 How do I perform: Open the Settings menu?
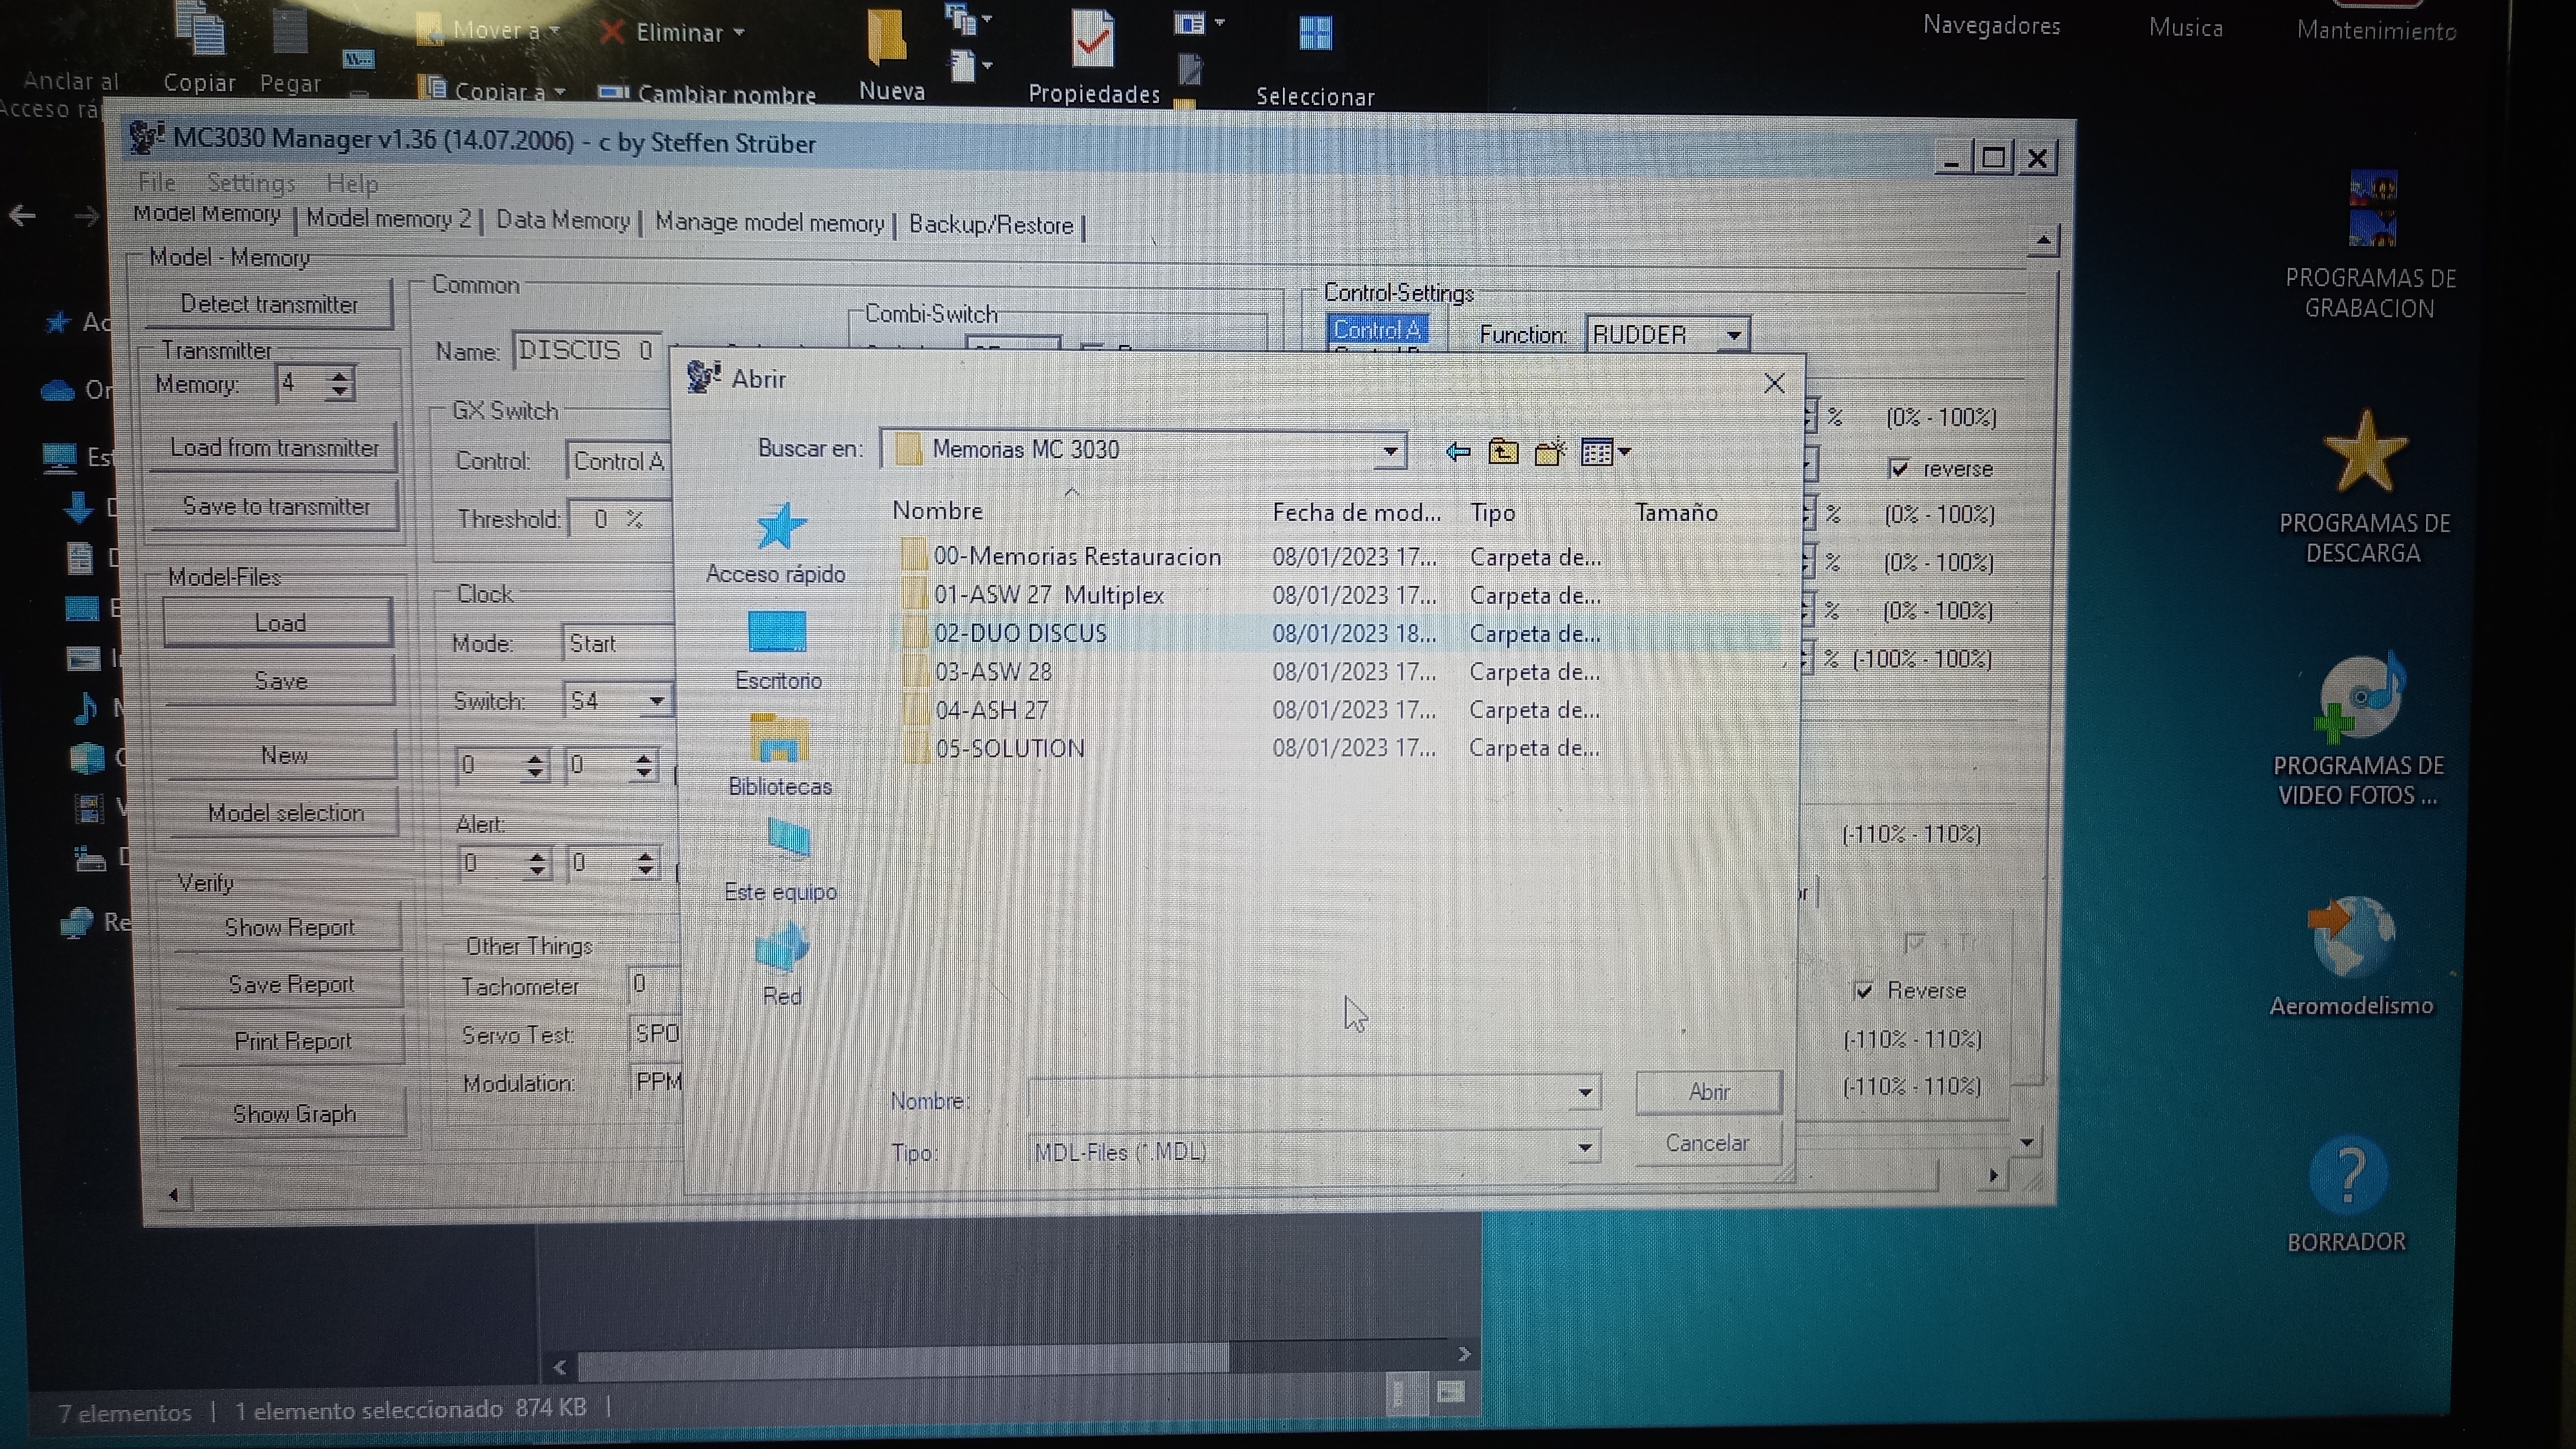click(250, 183)
